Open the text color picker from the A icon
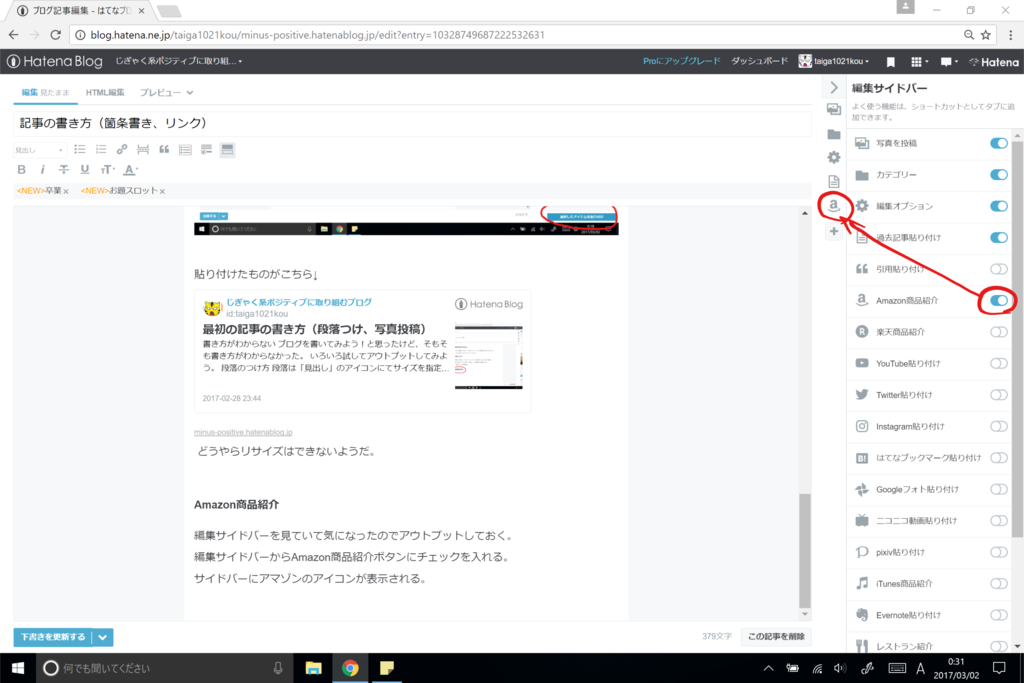Image resolution: width=1024 pixels, height=683 pixels. pos(130,169)
